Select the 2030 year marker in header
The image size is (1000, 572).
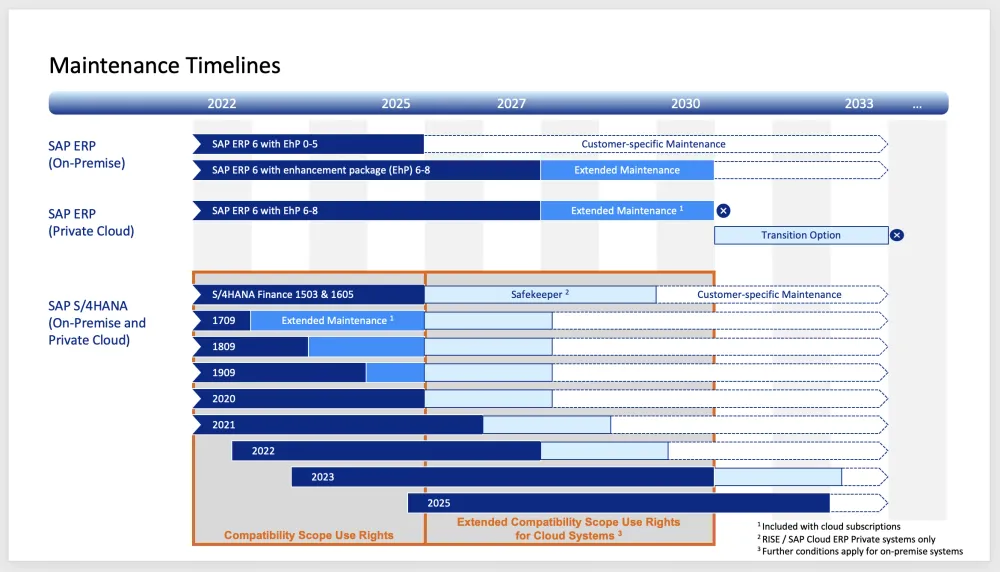pos(685,103)
